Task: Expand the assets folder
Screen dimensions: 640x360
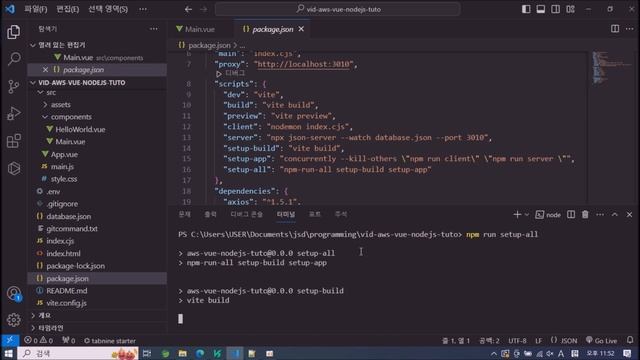Action: (x=97, y=104)
